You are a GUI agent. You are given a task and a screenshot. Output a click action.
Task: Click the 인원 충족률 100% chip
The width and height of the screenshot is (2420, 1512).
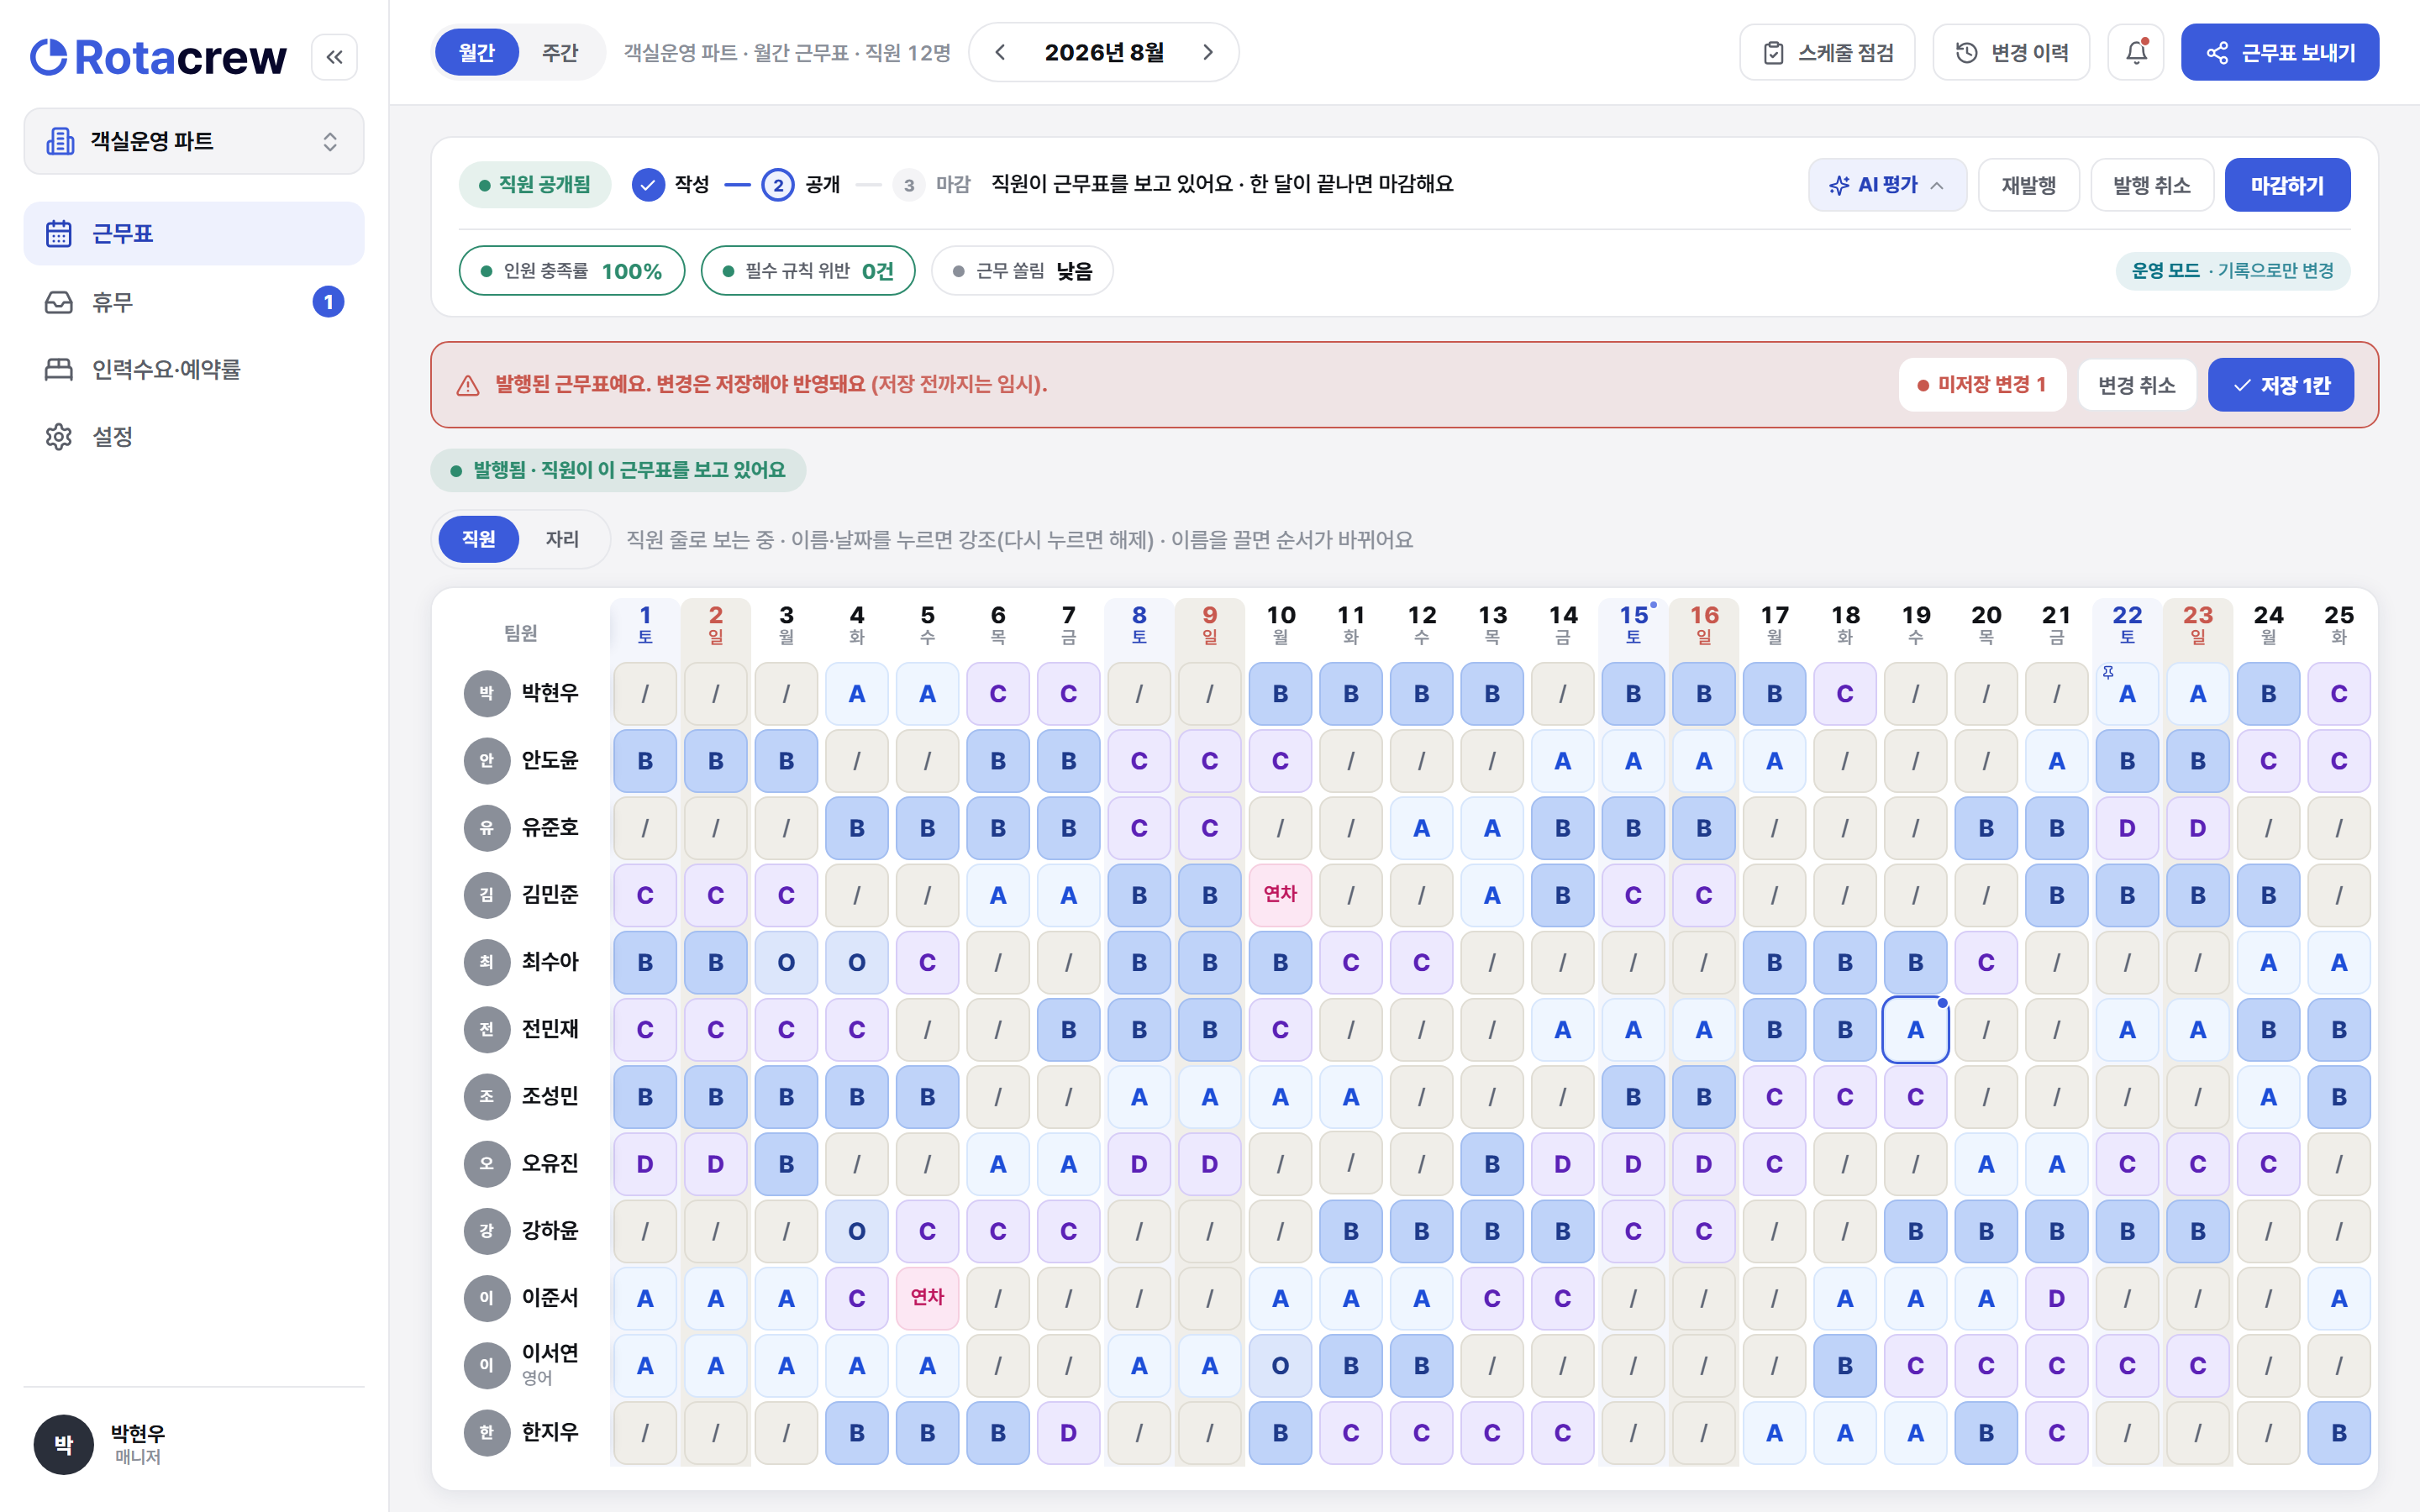572,271
